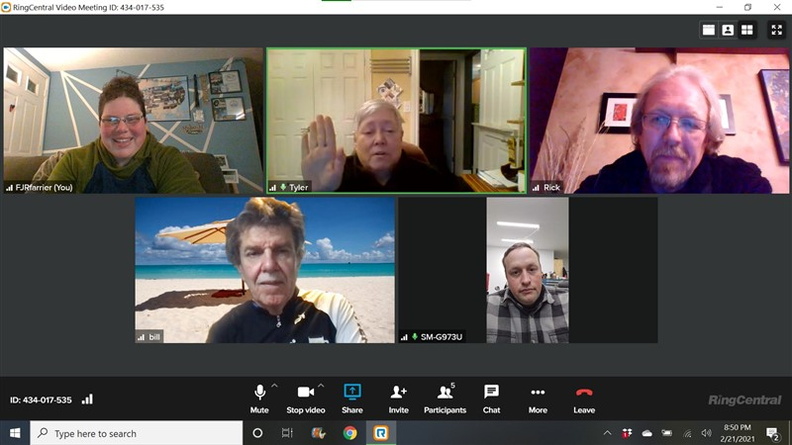Viewport: 792px width, 445px height.
Task: Switch to active speaker view icon
Action: [728, 30]
